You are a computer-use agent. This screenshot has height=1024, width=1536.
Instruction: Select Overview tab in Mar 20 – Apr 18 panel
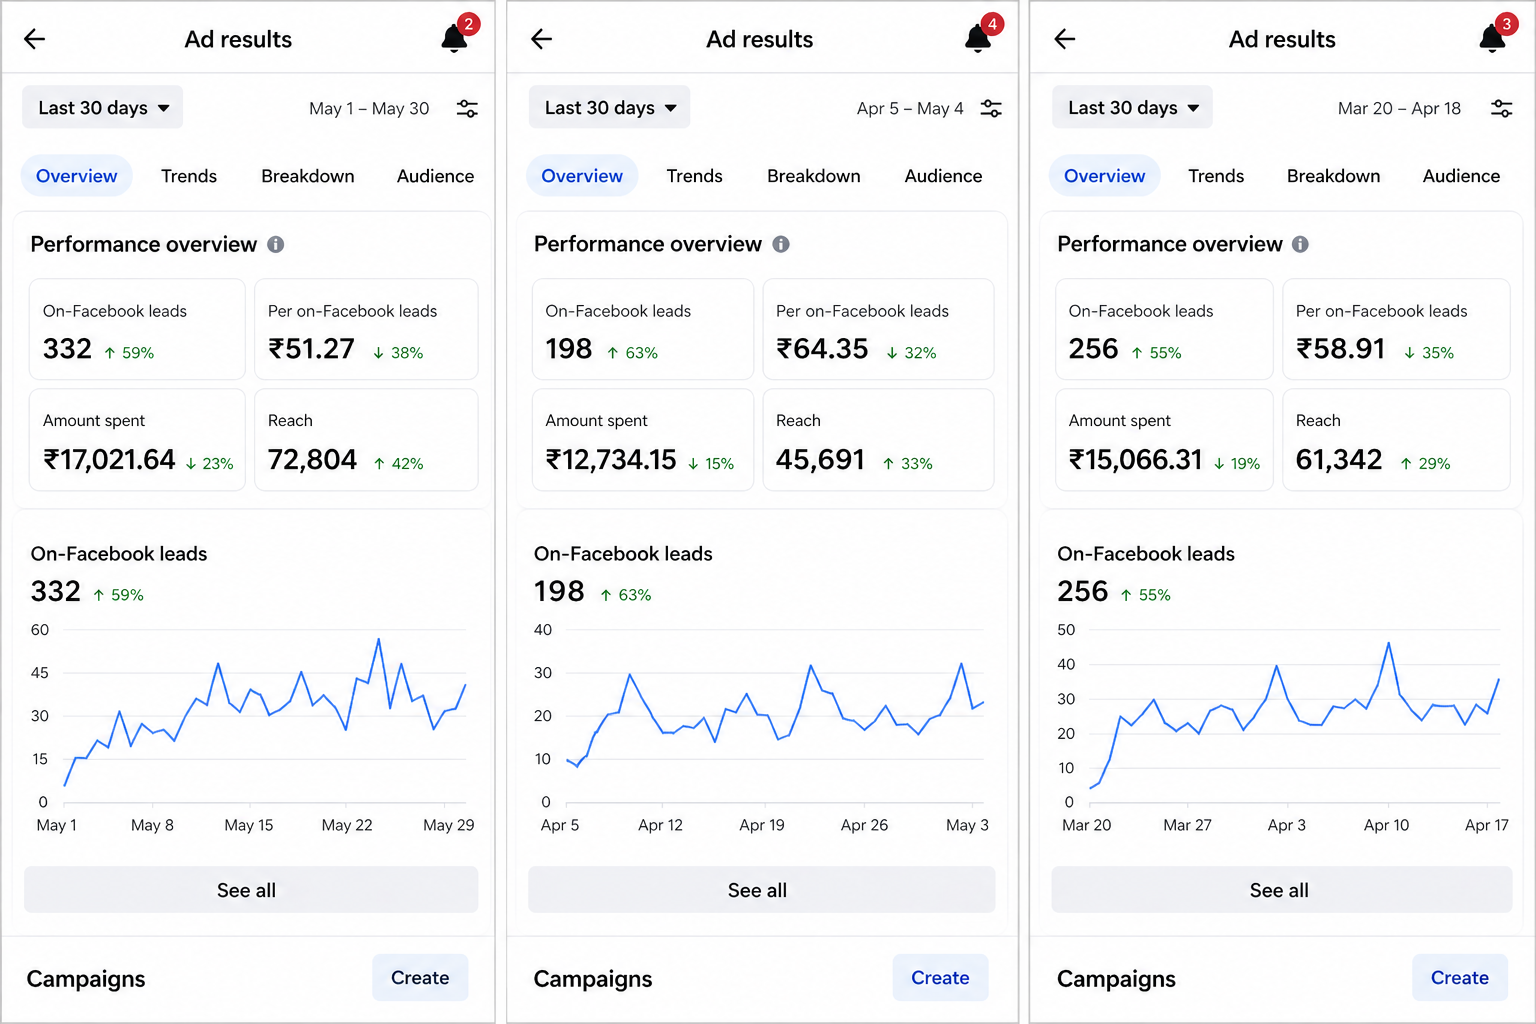1105,176
